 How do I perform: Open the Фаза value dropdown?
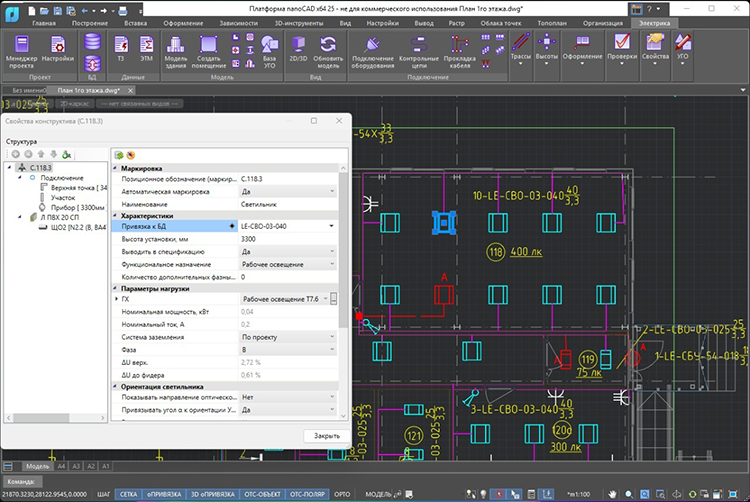[331, 350]
